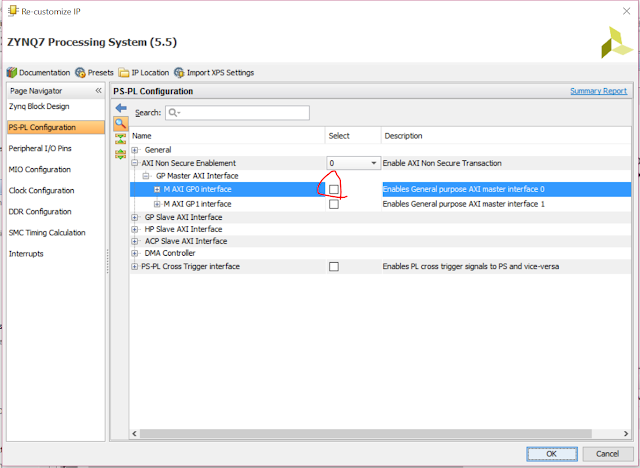Click 'Enables PL cross trigger signals' description
The image size is (640, 468).
point(471,266)
